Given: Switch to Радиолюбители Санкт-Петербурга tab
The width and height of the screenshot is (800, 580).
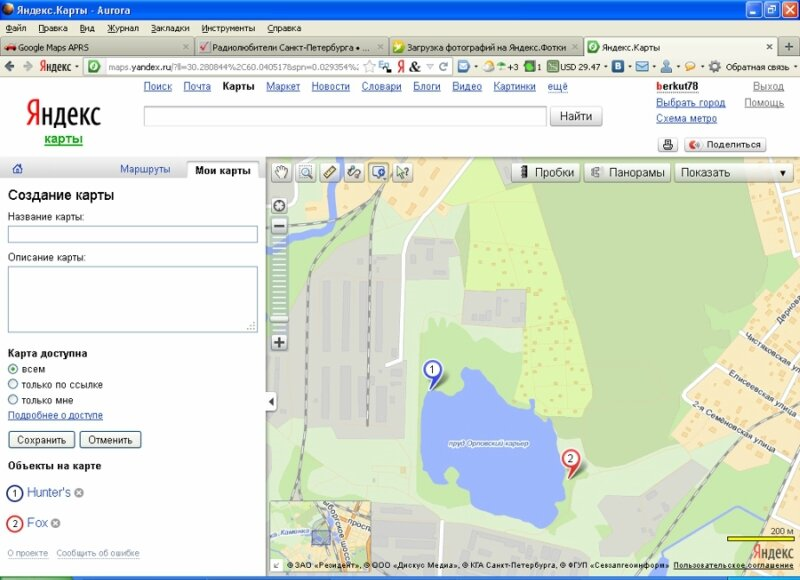Looking at the screenshot, I should [x=292, y=47].
